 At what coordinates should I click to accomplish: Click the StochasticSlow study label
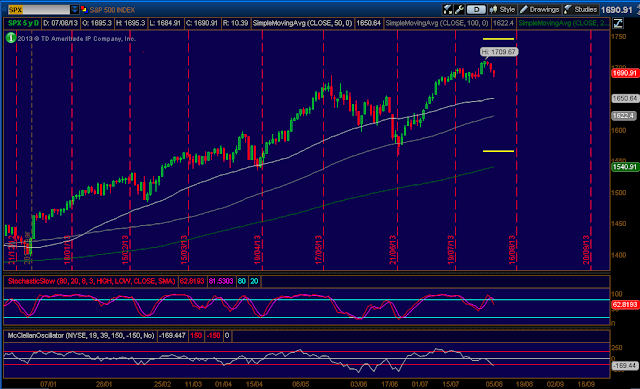tap(91, 281)
